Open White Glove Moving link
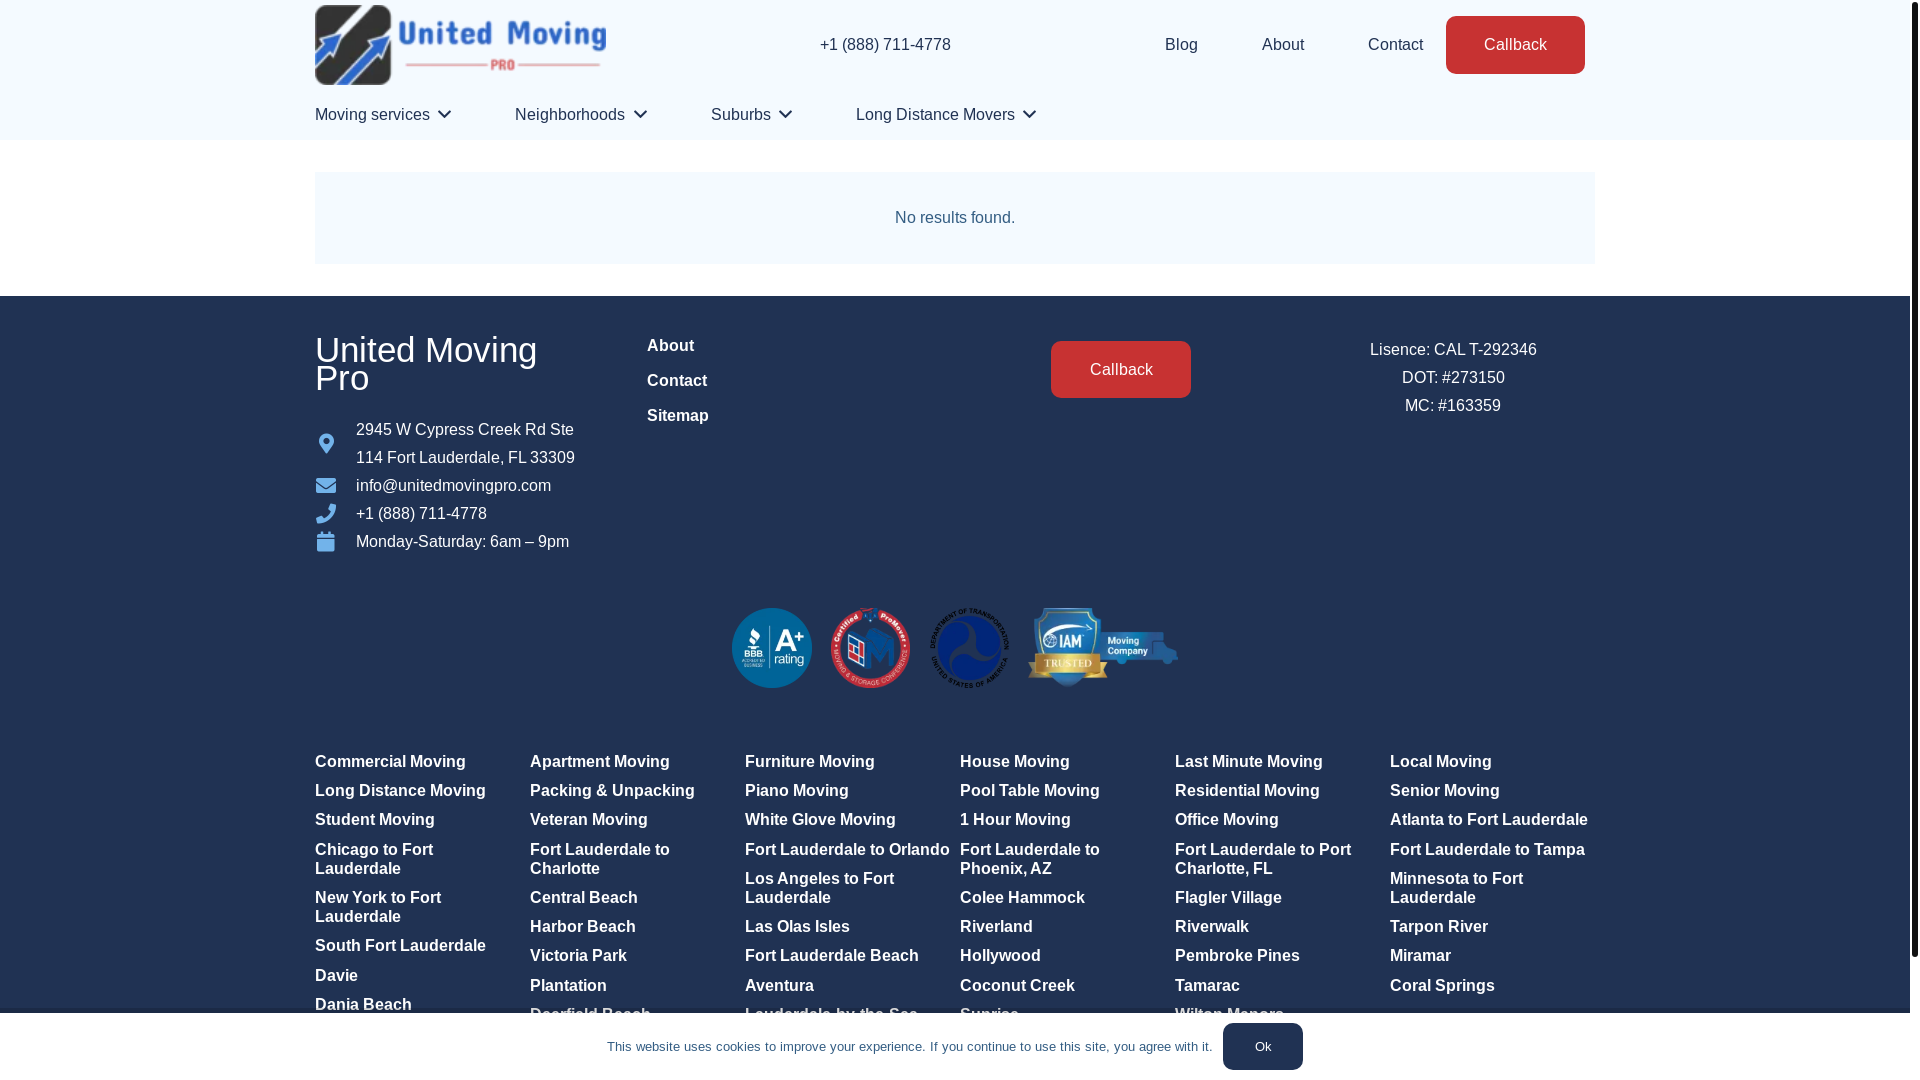Image resolution: width=1920 pixels, height=1080 pixels. pyautogui.click(x=820, y=820)
